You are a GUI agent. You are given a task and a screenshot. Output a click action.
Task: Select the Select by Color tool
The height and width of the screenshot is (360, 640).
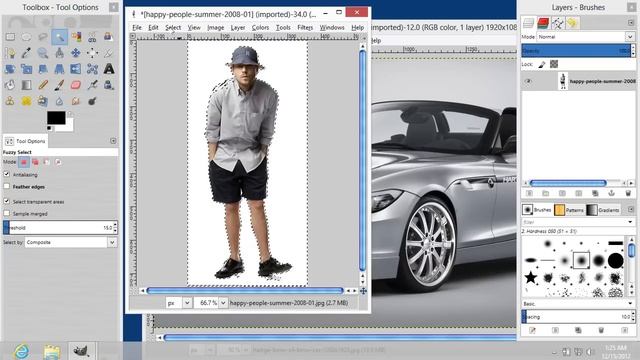[76, 37]
